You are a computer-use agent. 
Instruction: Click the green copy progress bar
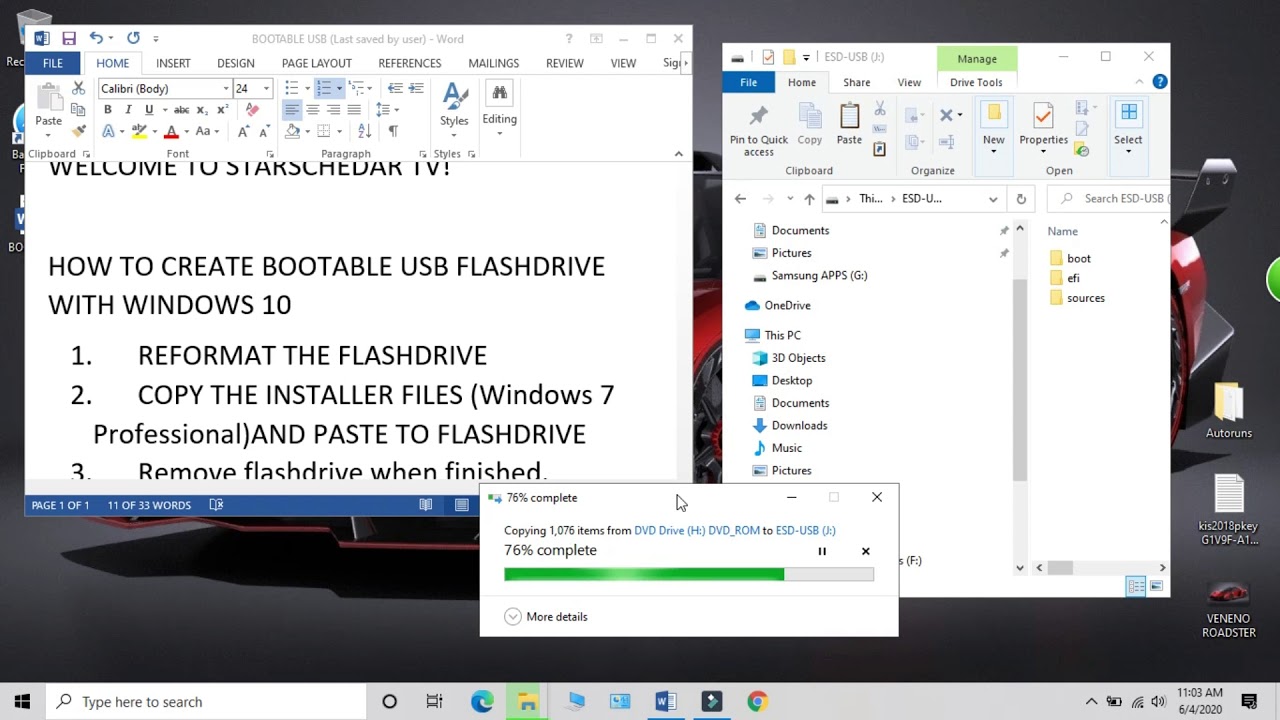pyautogui.click(x=689, y=574)
